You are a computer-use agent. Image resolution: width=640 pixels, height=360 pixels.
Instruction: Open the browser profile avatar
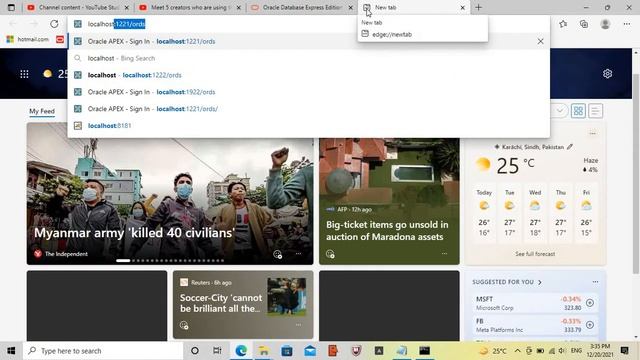click(605, 24)
